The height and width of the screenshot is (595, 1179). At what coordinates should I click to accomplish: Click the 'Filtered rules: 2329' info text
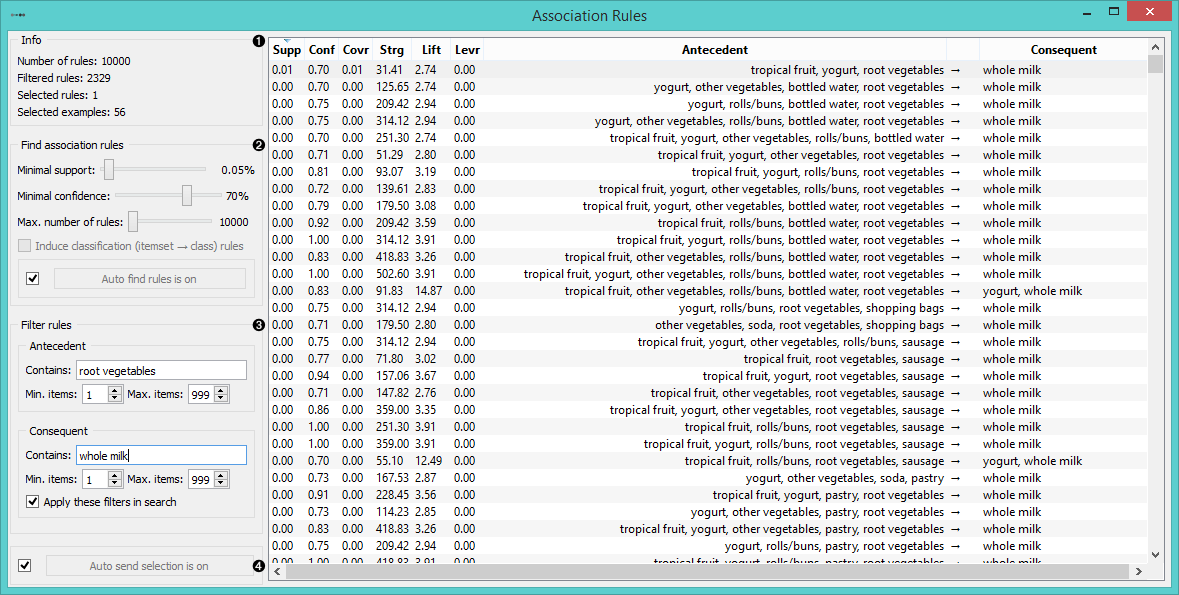click(x=64, y=78)
